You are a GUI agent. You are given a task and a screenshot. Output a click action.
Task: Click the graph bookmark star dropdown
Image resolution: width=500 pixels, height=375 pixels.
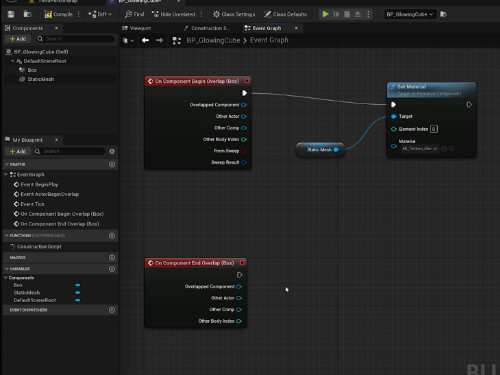point(128,41)
